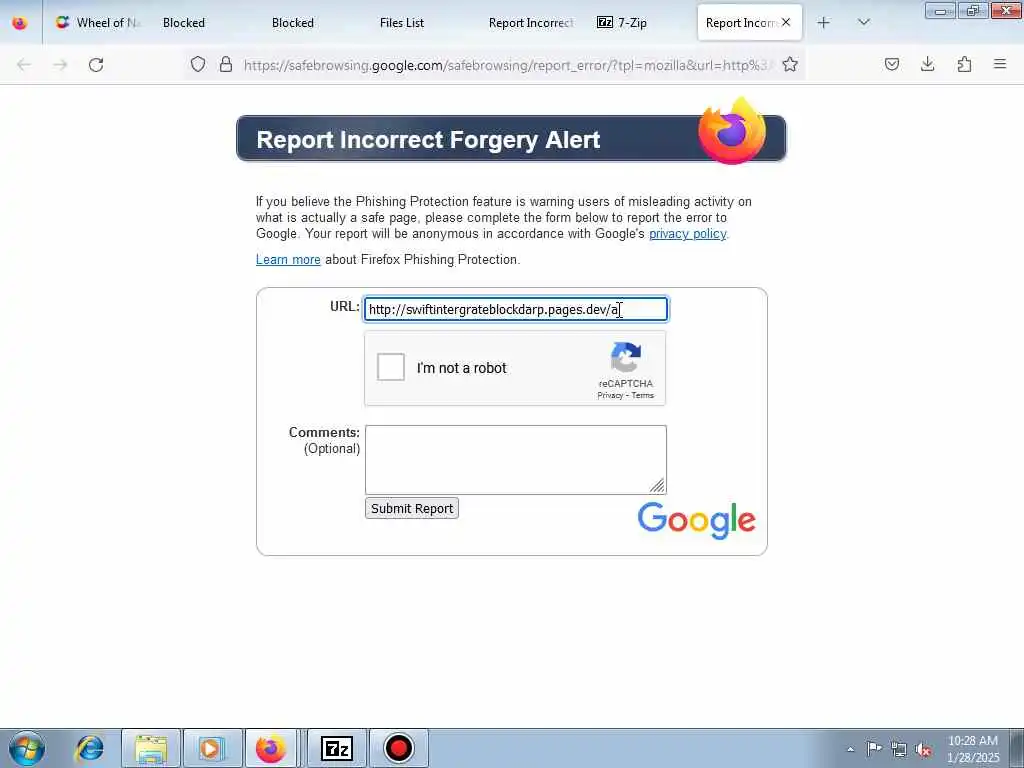
Task: Click the Firefox logo in banner
Action: (731, 131)
